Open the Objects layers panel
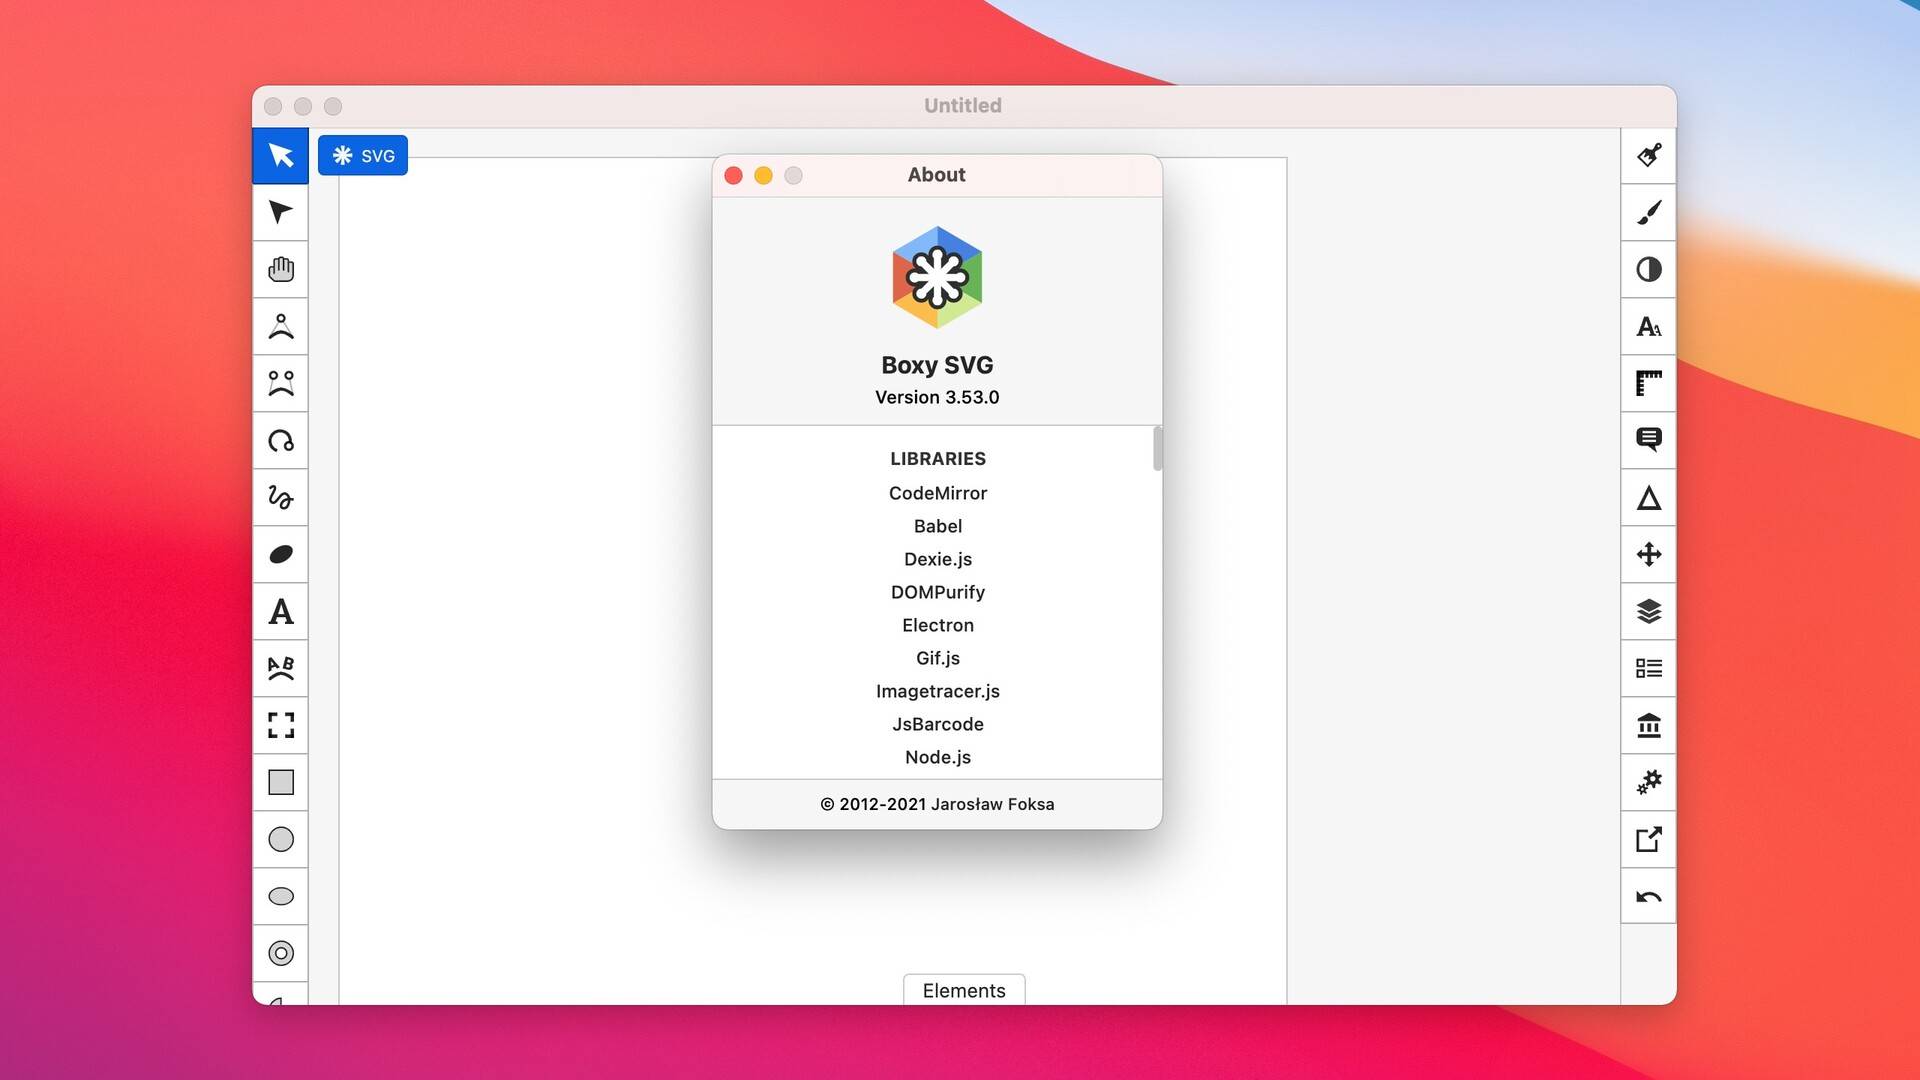 click(x=1648, y=611)
